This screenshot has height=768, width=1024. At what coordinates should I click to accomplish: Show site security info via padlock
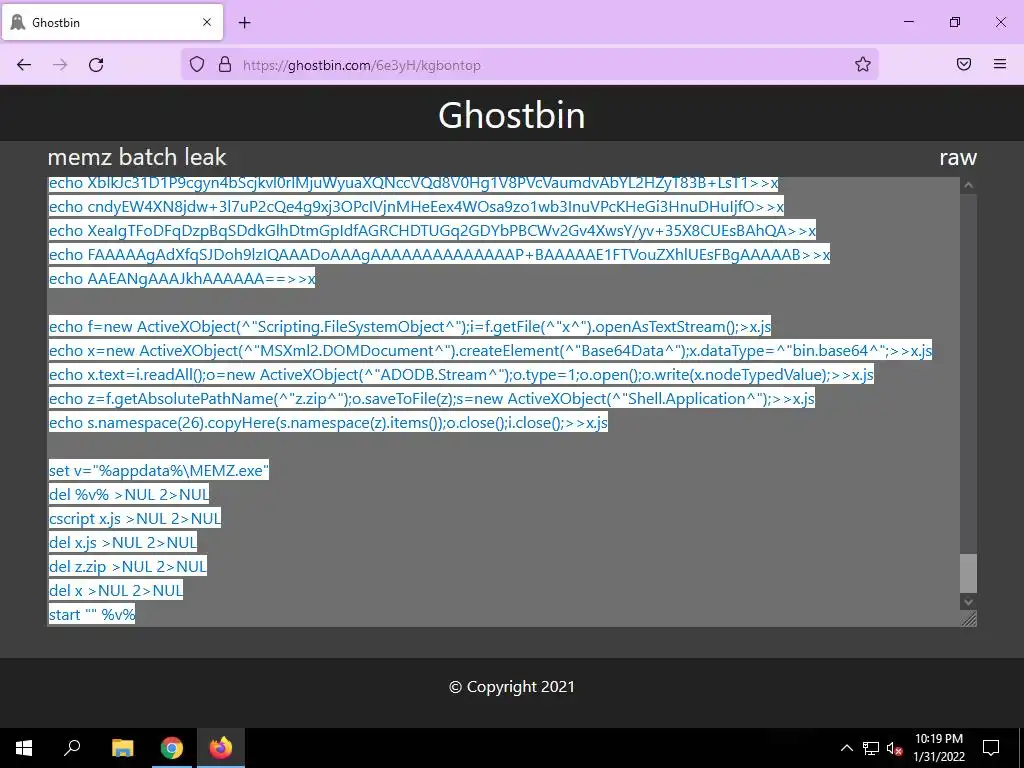pos(225,65)
